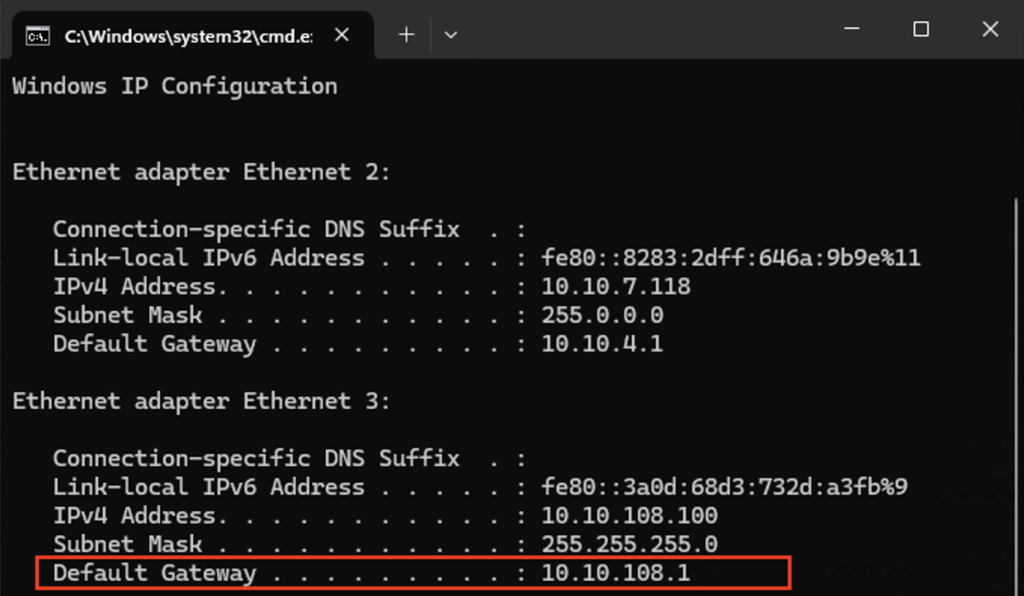Expand the new tab profile dropdown chevron

(x=451, y=35)
